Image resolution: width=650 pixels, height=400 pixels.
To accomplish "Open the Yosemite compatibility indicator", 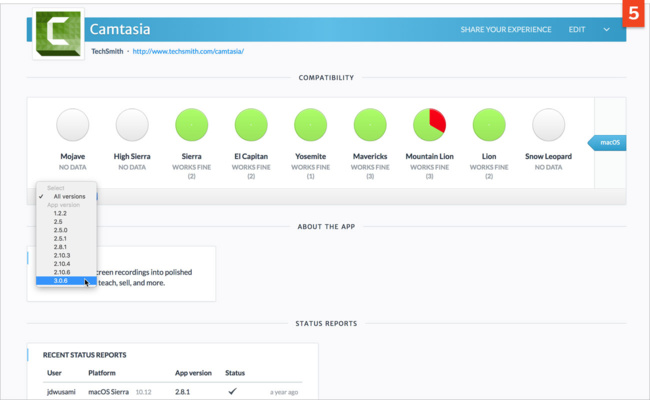I will (x=310, y=125).
